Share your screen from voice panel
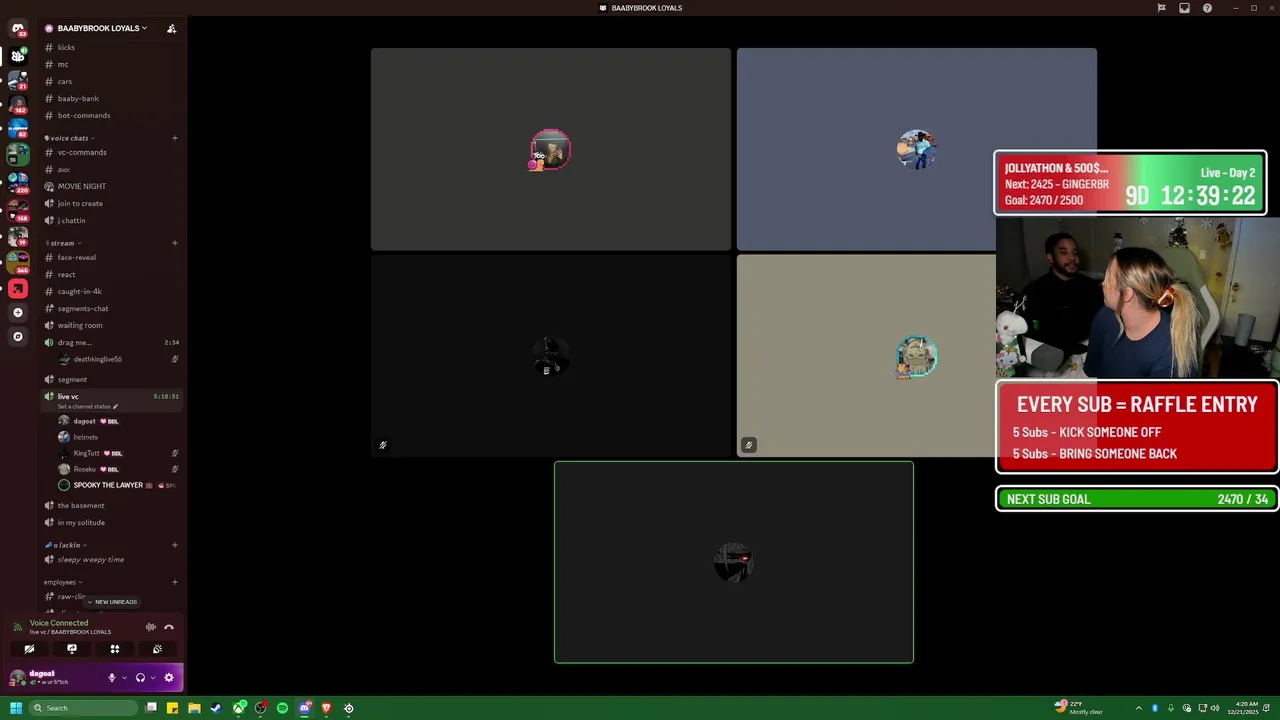 pos(72,649)
